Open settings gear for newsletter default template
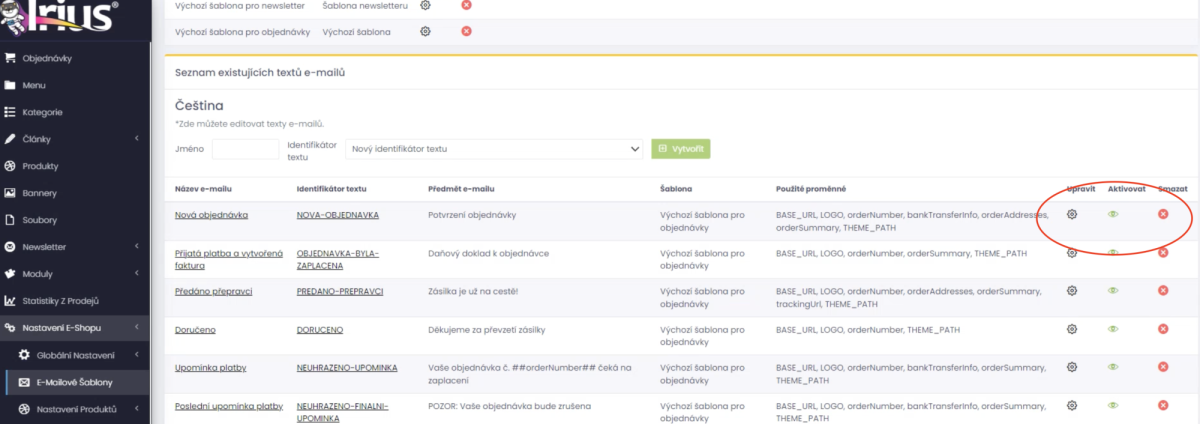Viewport: 1200px width, 424px height. [425, 5]
